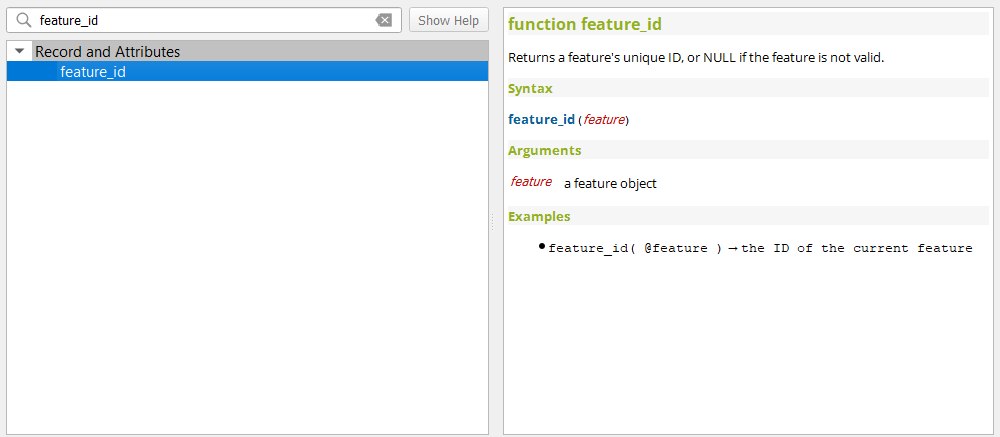This screenshot has width=1000, height=437.
Task: Click the blank area below the function list
Action: tap(247, 260)
